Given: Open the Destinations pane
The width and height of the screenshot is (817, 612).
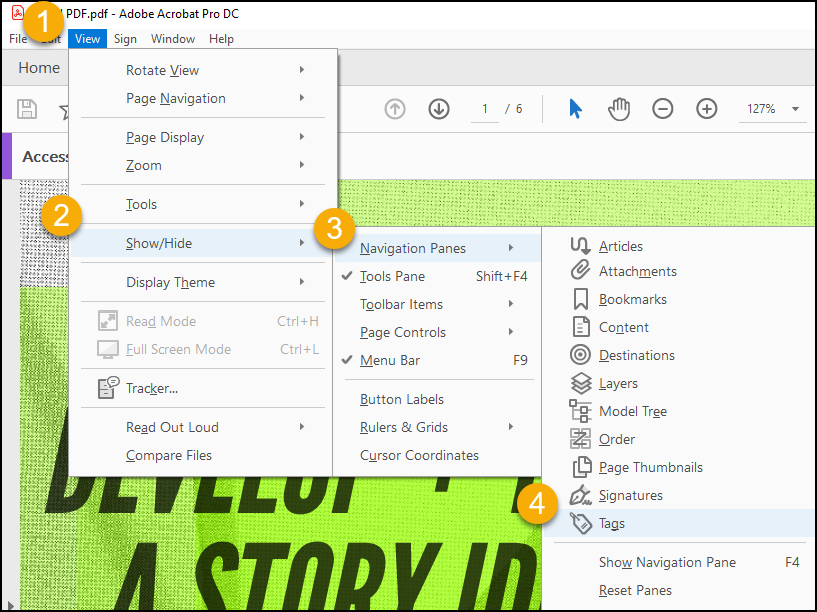Looking at the screenshot, I should coord(679,355).
